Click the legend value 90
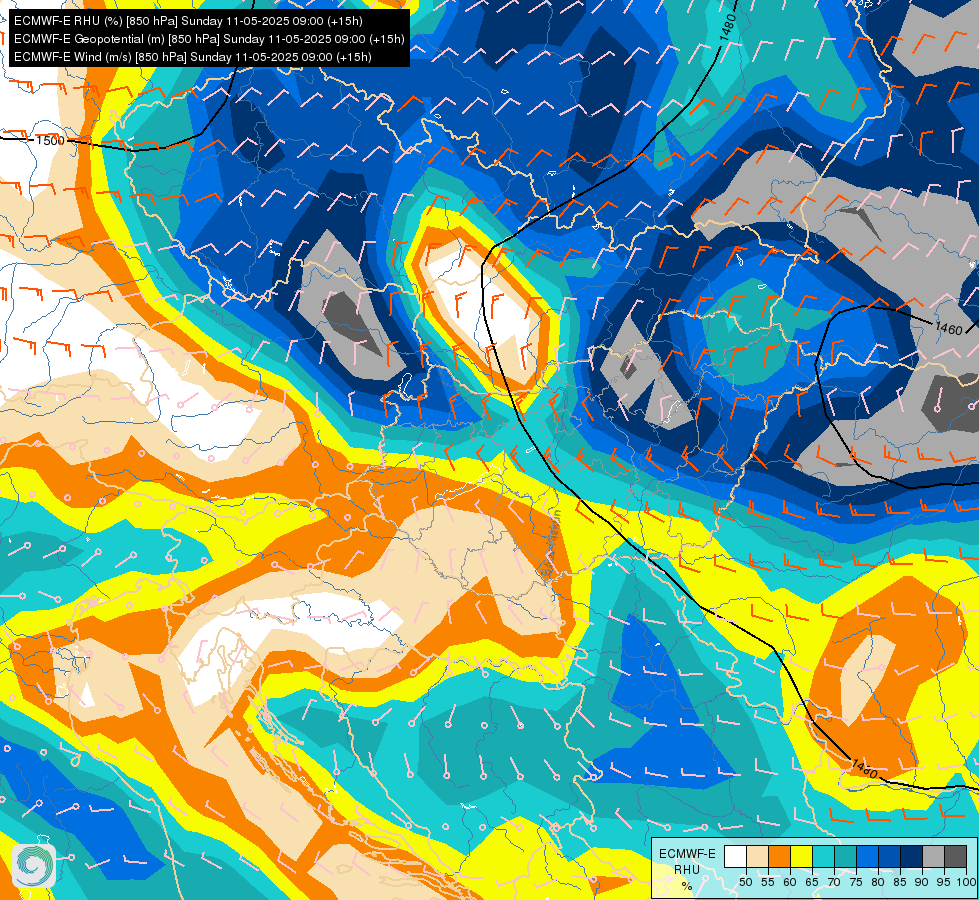The width and height of the screenshot is (979, 900). click(x=922, y=882)
